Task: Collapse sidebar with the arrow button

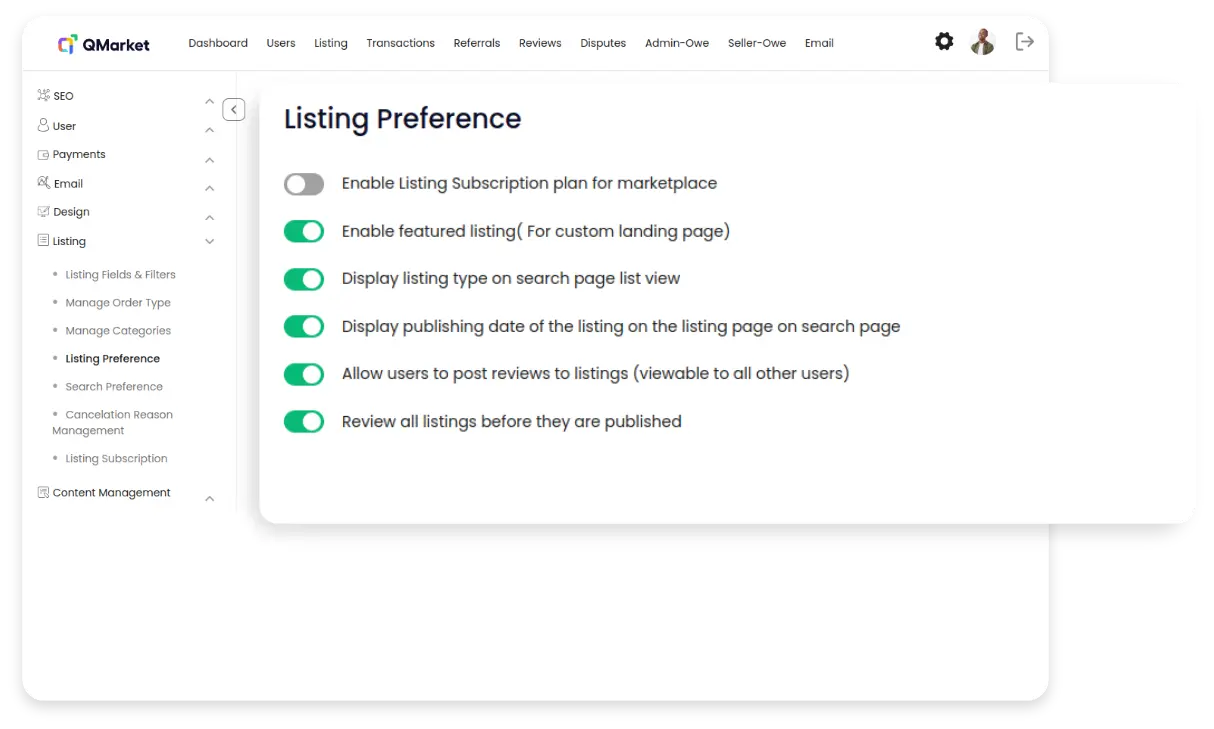Action: pos(234,110)
